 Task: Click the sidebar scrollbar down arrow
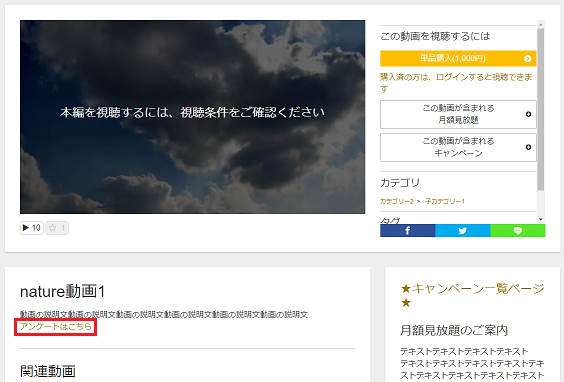coord(540,219)
